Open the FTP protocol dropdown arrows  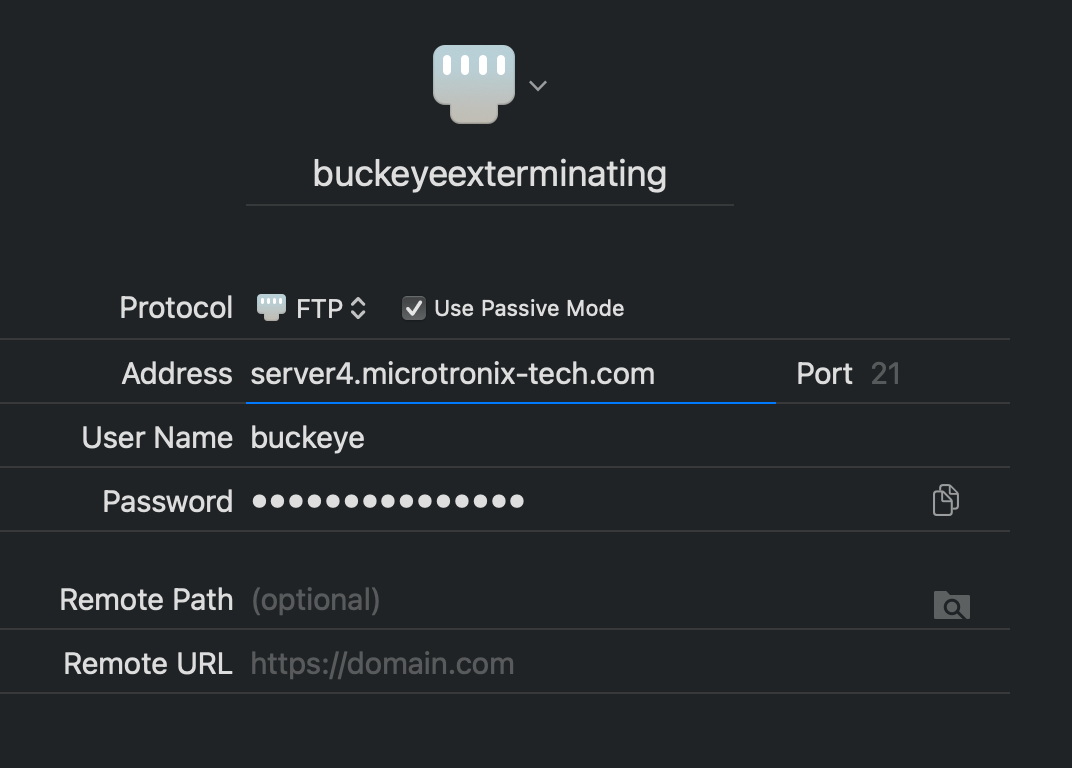(x=358, y=309)
